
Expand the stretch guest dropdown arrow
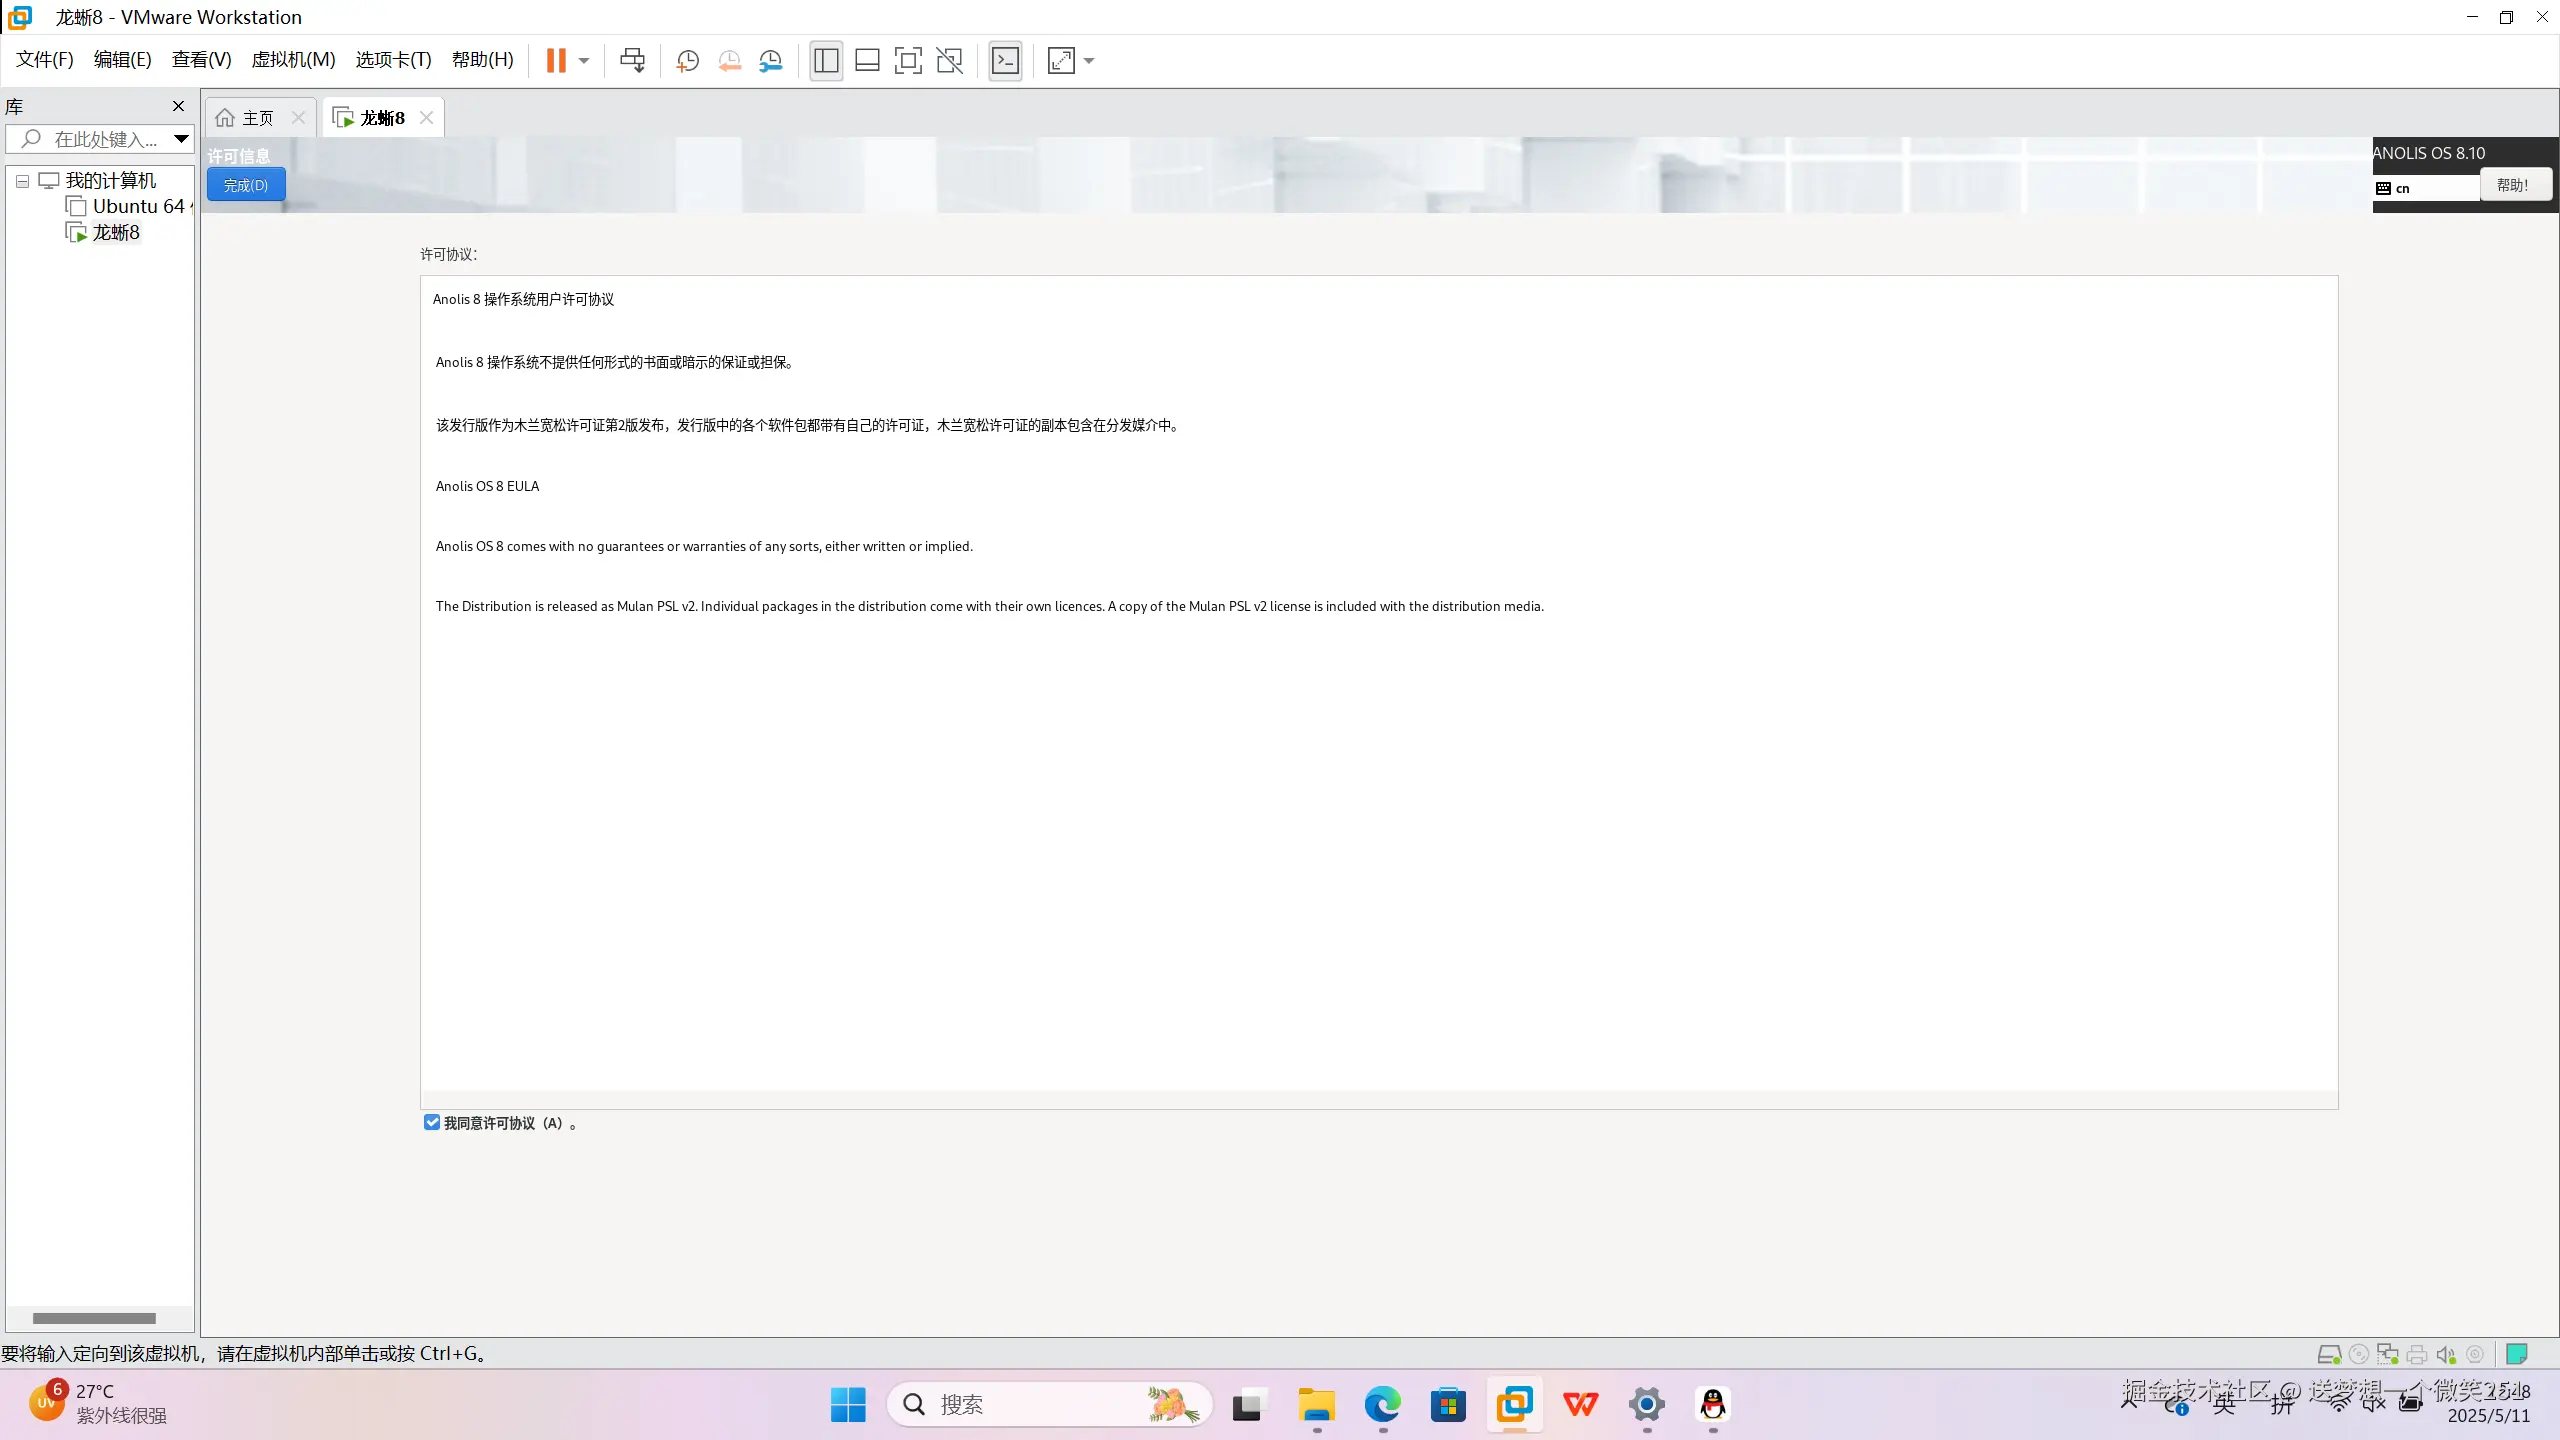pyautogui.click(x=1089, y=61)
